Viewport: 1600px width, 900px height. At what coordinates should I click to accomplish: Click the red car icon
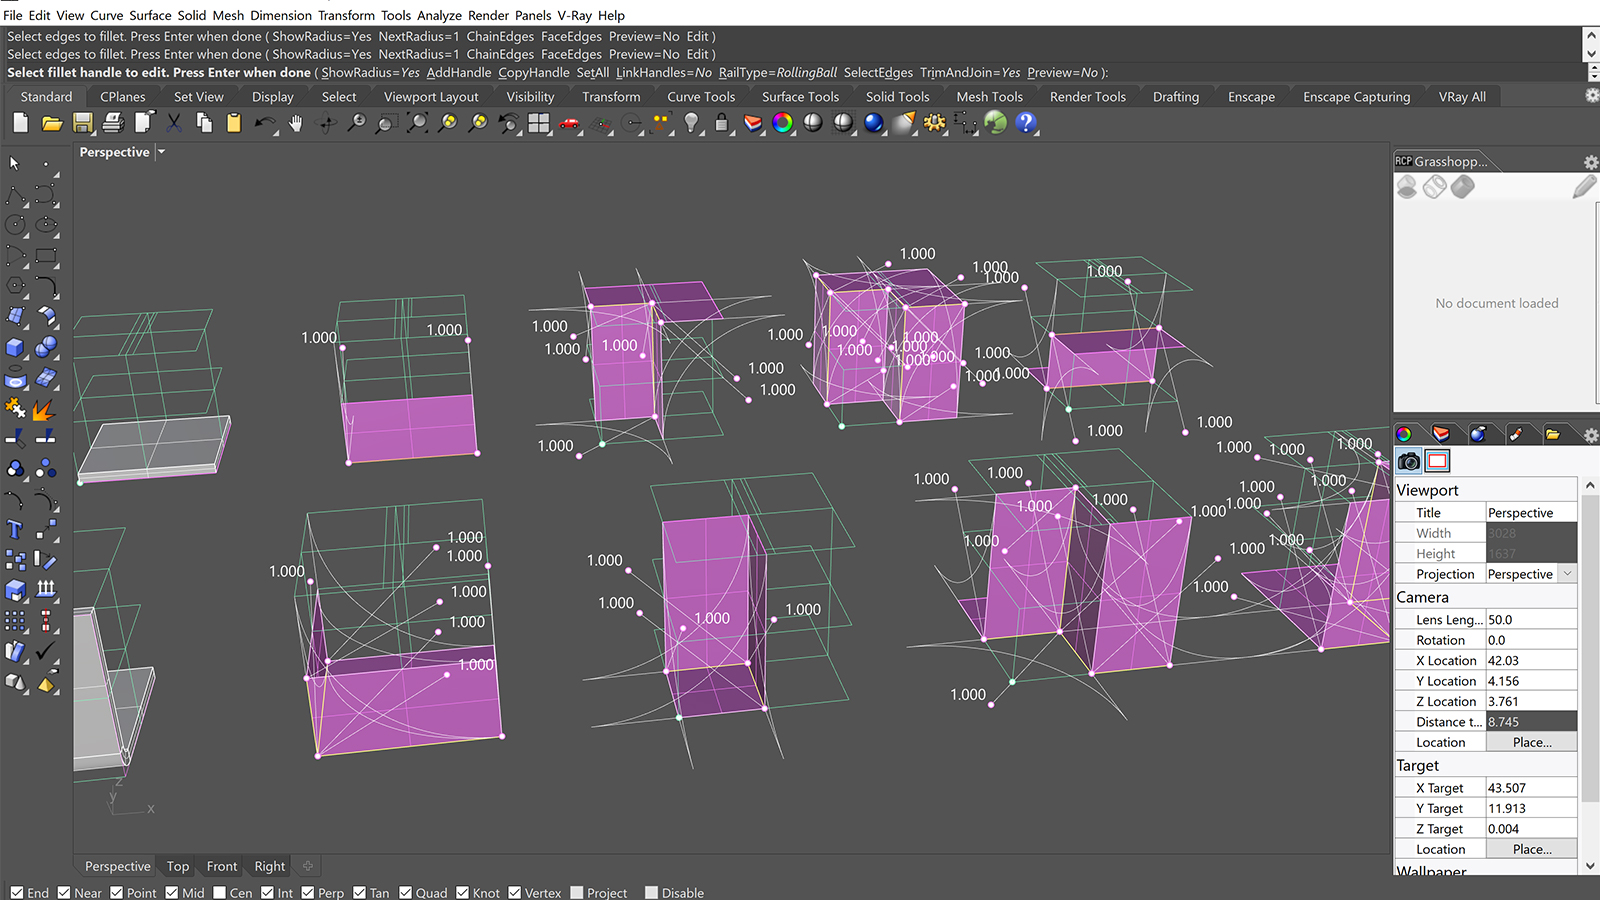click(570, 123)
